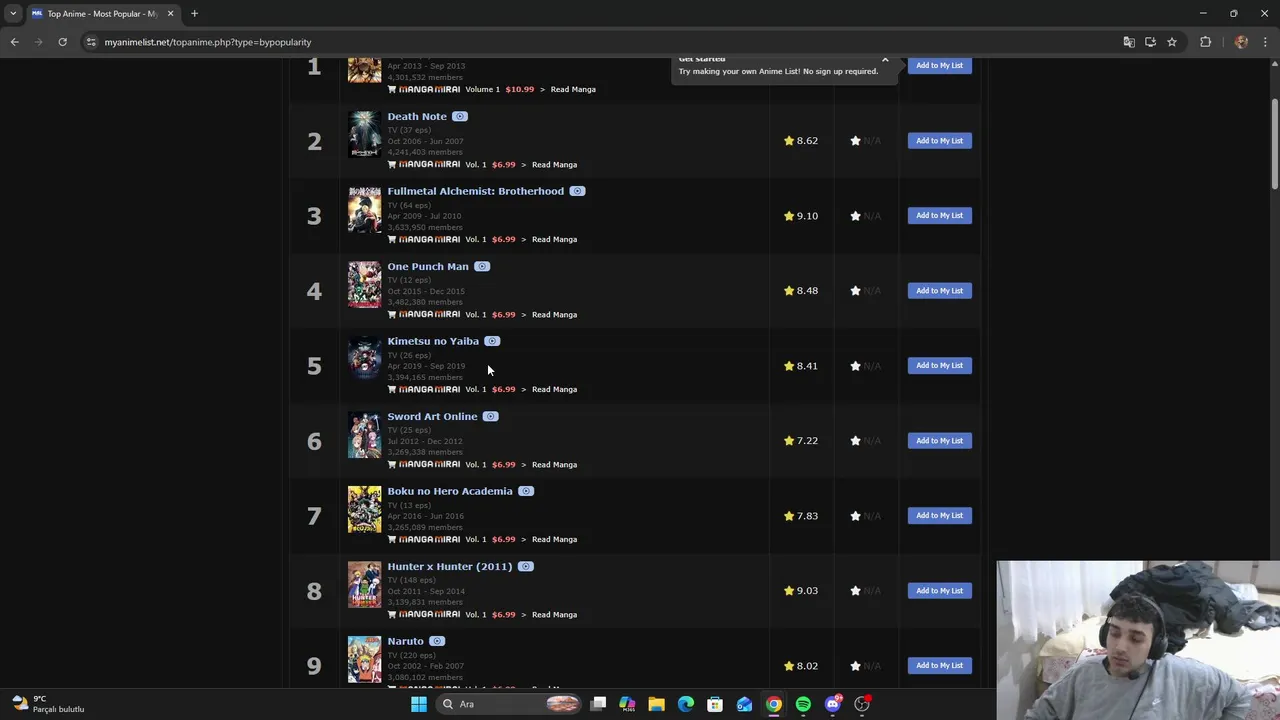
Task: Go back with the browser back arrow
Action: click(14, 42)
